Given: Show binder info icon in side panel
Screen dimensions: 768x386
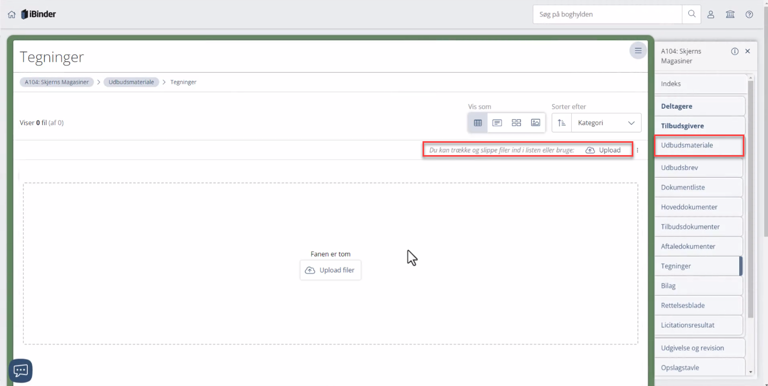Looking at the screenshot, I should pyautogui.click(x=735, y=51).
